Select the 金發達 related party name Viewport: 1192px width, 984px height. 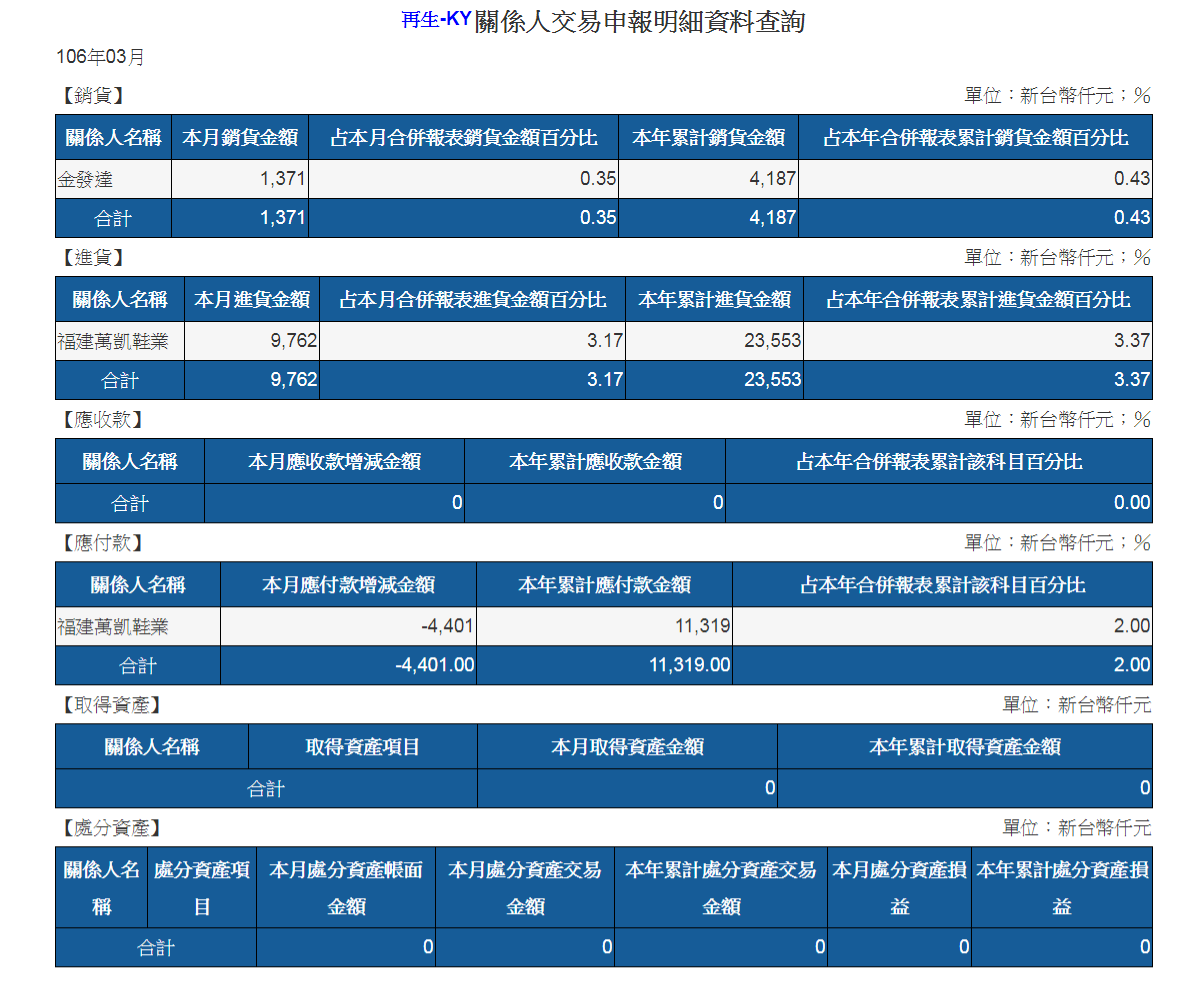pyautogui.click(x=85, y=179)
